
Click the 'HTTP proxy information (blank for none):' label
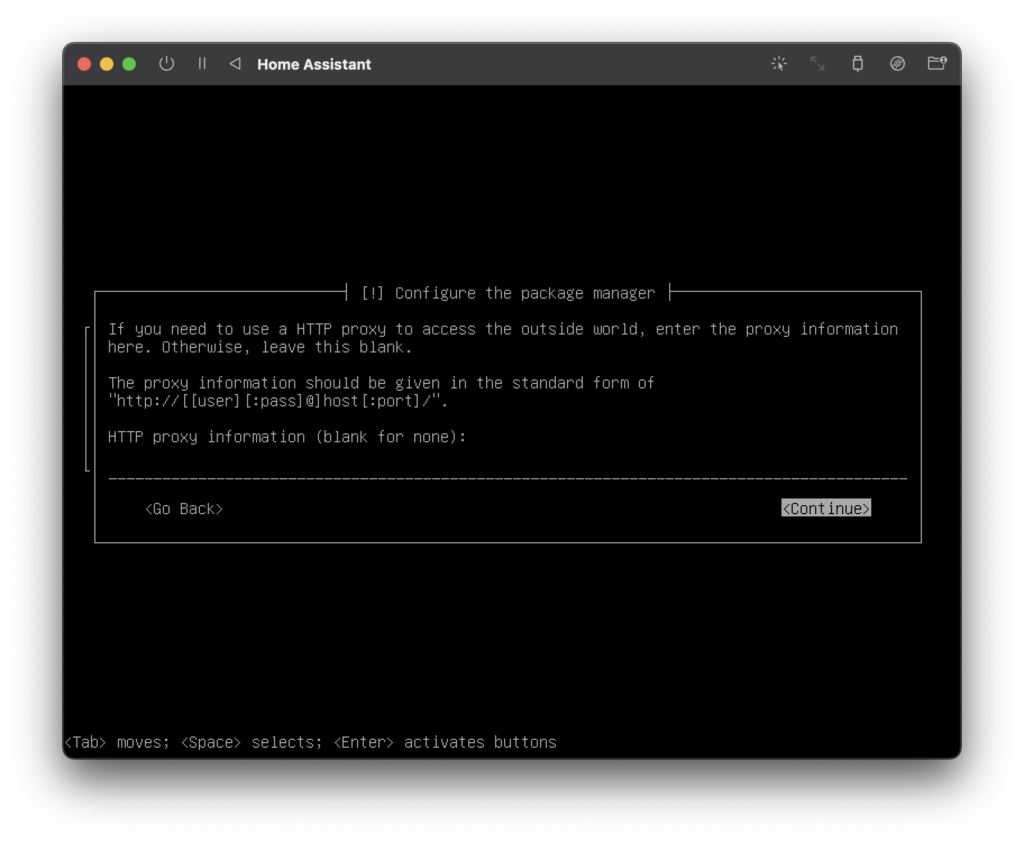[x=287, y=436]
